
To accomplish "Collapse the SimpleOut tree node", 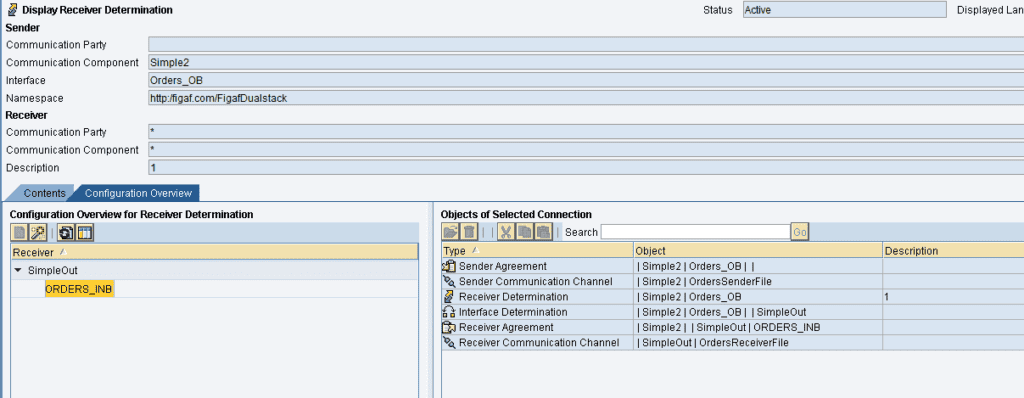I will [18, 270].
